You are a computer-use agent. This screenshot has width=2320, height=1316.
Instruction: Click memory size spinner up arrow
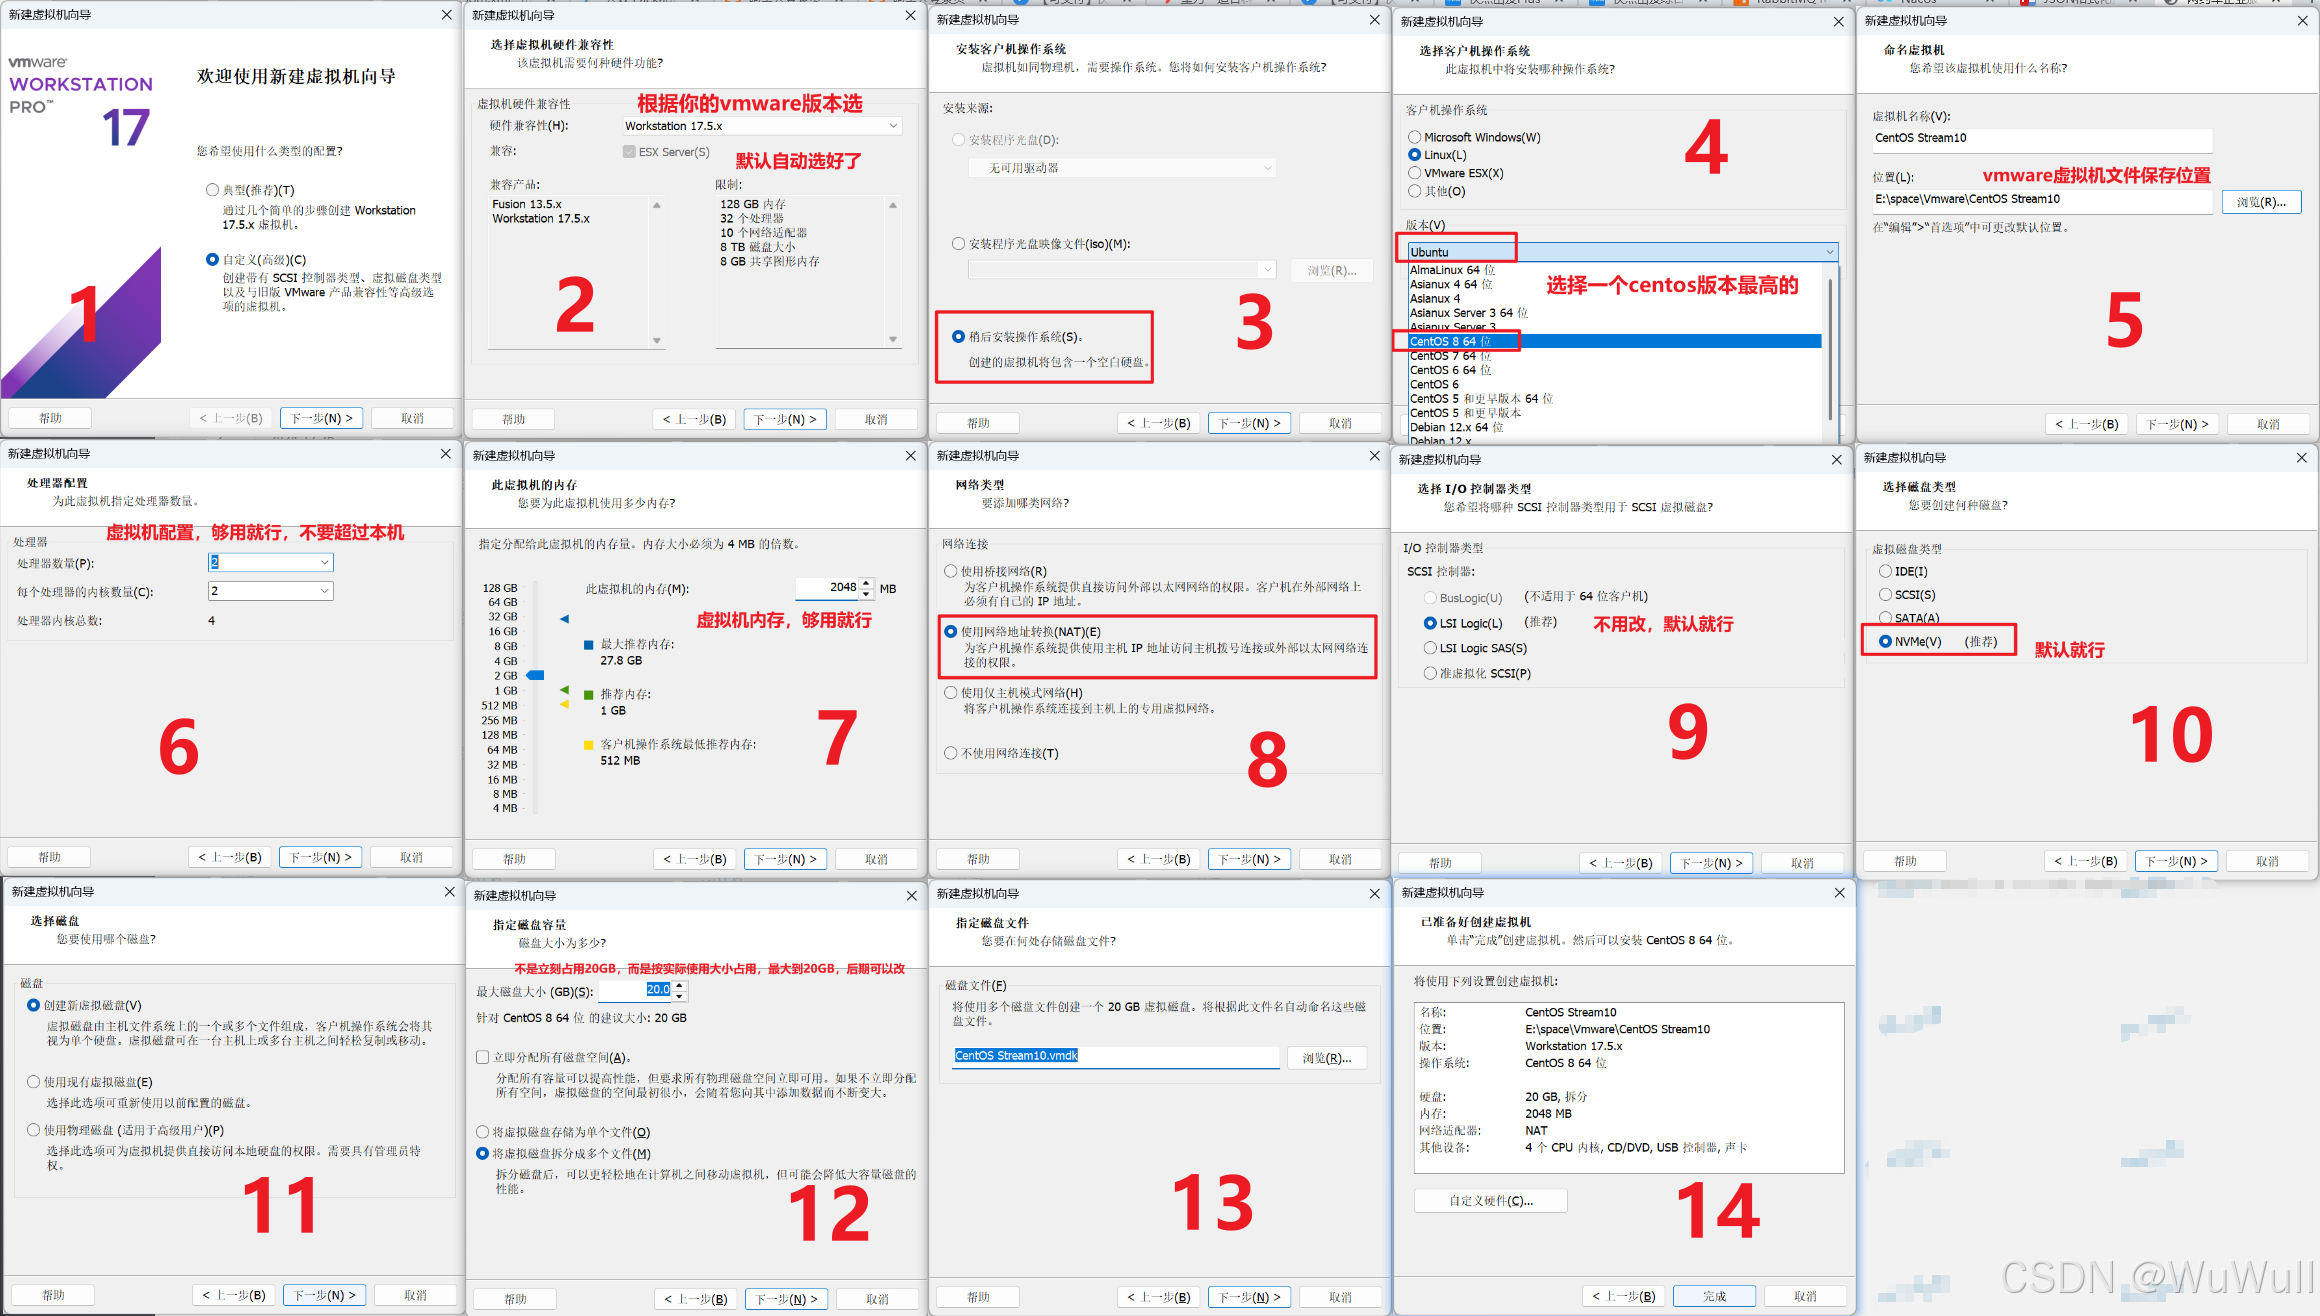click(x=867, y=583)
